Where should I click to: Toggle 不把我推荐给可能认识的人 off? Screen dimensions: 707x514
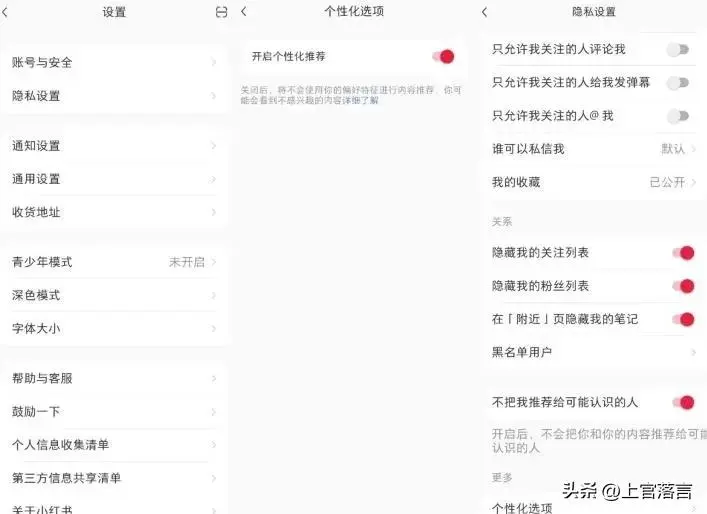(683, 402)
